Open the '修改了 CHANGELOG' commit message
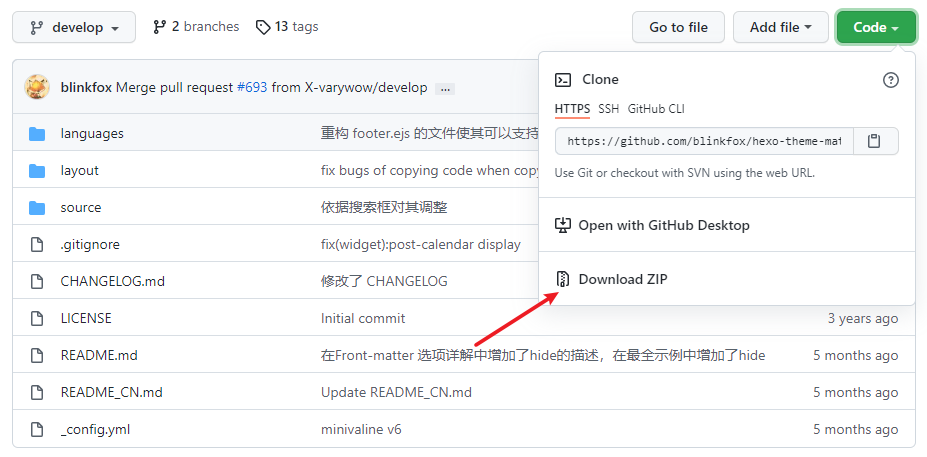This screenshot has height=457, width=927. 384,281
